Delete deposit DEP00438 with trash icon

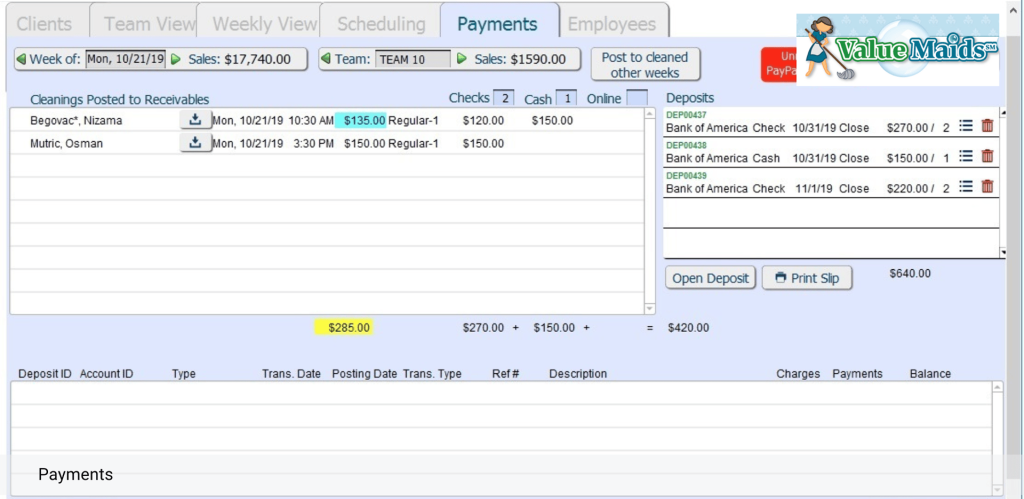pos(987,156)
